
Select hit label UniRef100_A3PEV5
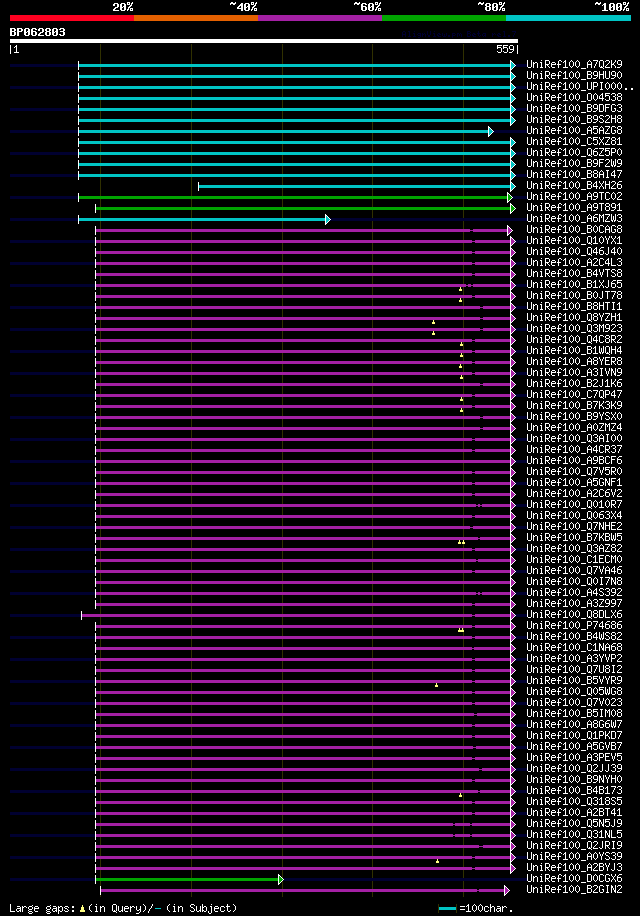point(574,758)
